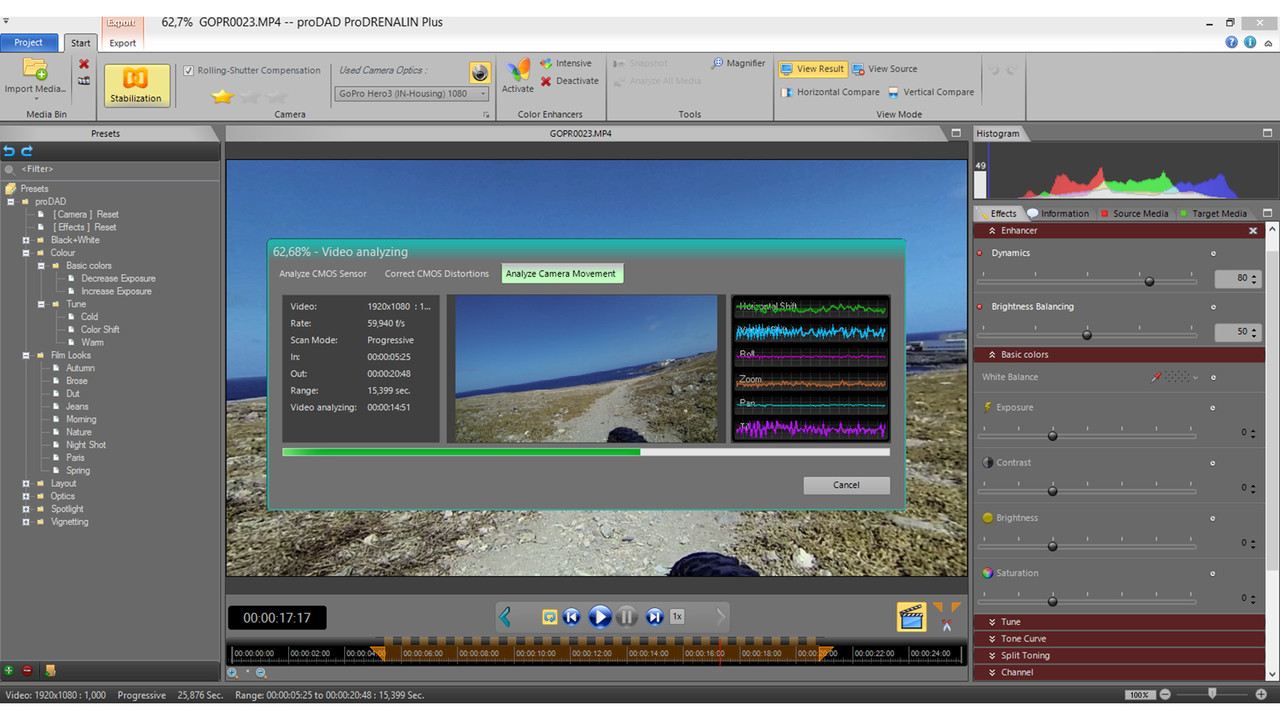Click the Import Media icon
The height and width of the screenshot is (720, 1280).
[x=35, y=69]
